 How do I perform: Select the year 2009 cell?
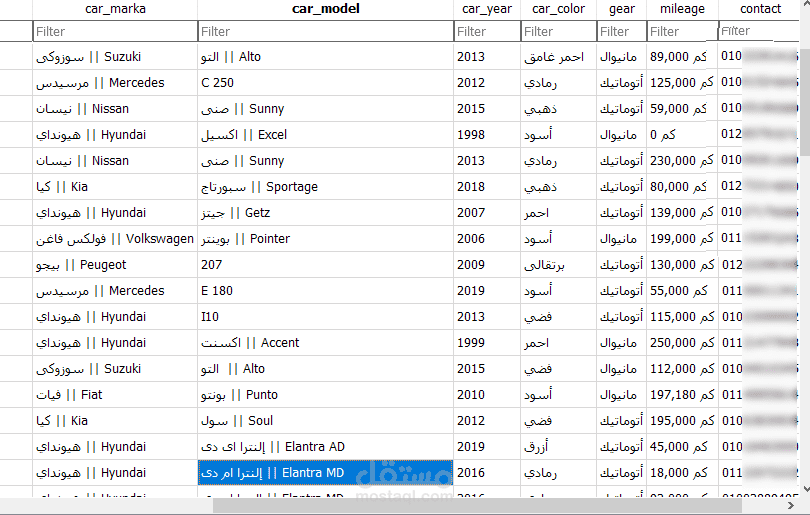(487, 265)
